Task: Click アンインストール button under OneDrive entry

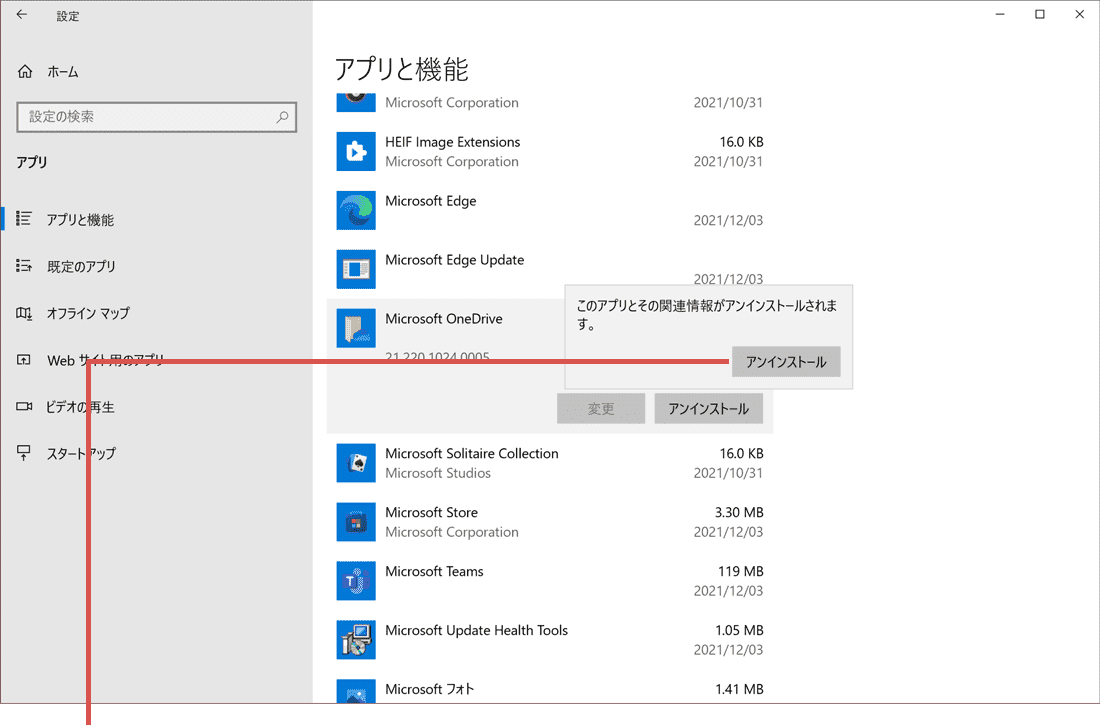Action: pos(709,408)
